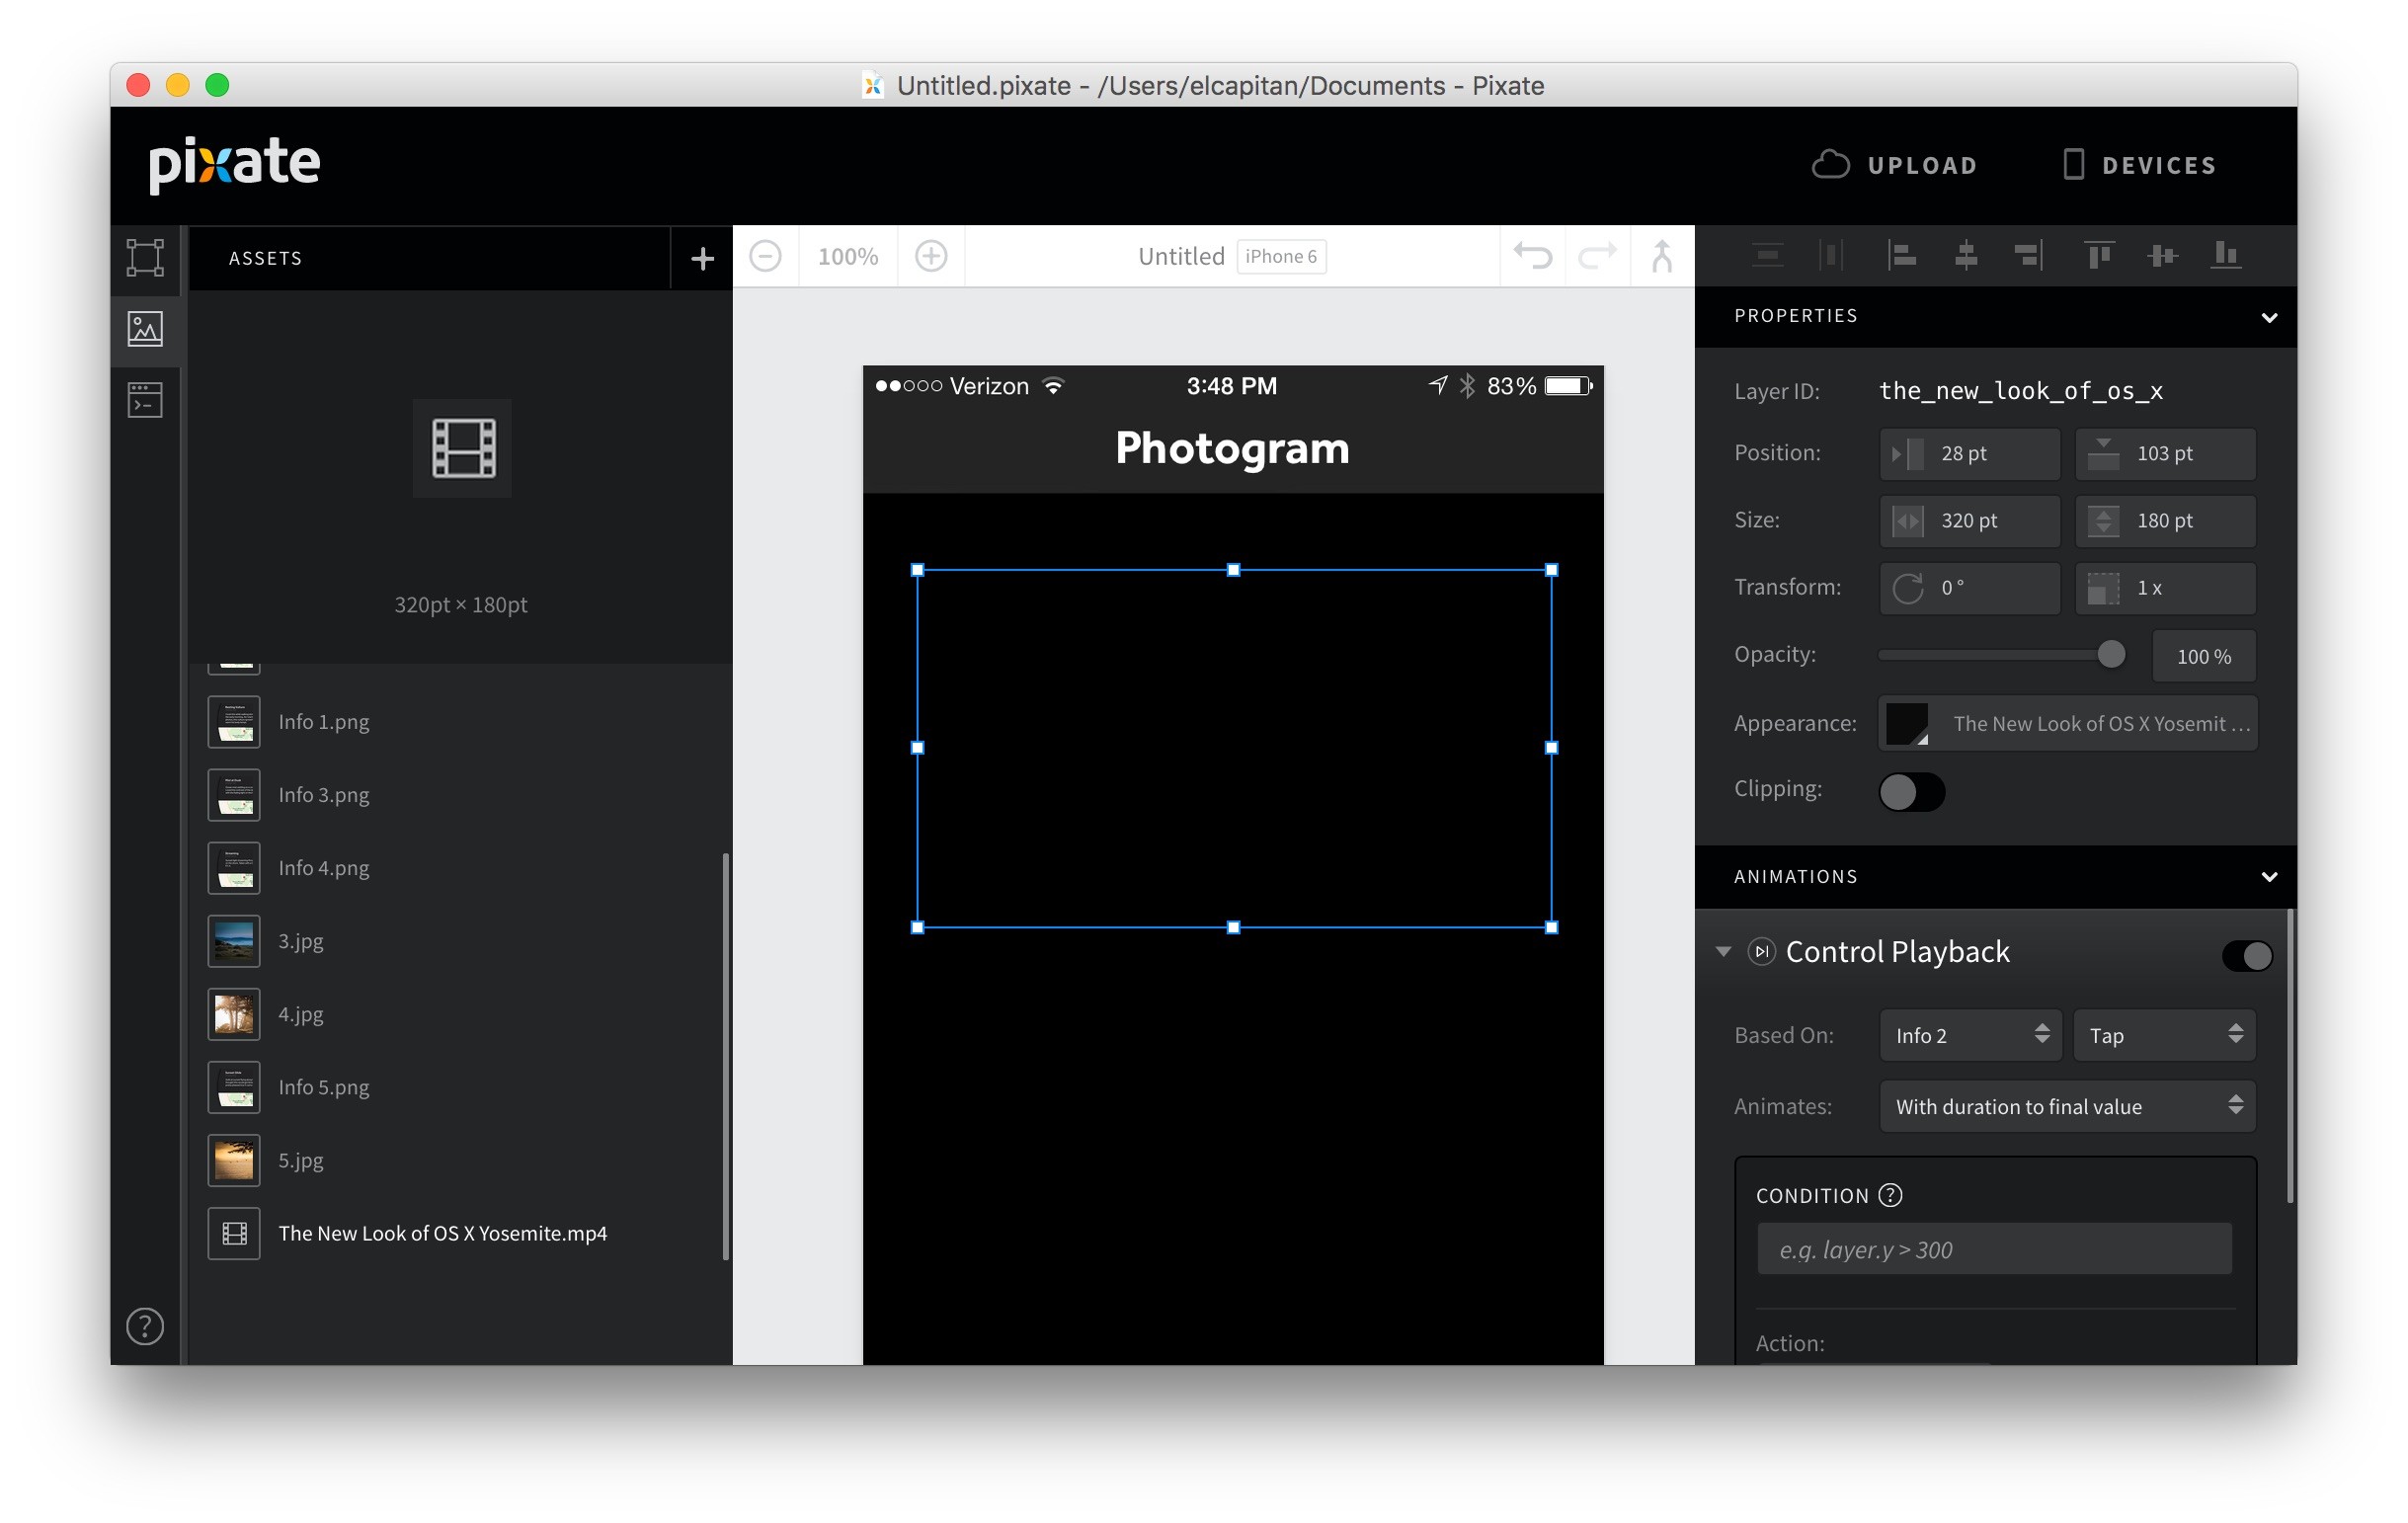Screen dimensions: 2408x1523
Task: Click the redo arrow icon
Action: [x=1597, y=256]
